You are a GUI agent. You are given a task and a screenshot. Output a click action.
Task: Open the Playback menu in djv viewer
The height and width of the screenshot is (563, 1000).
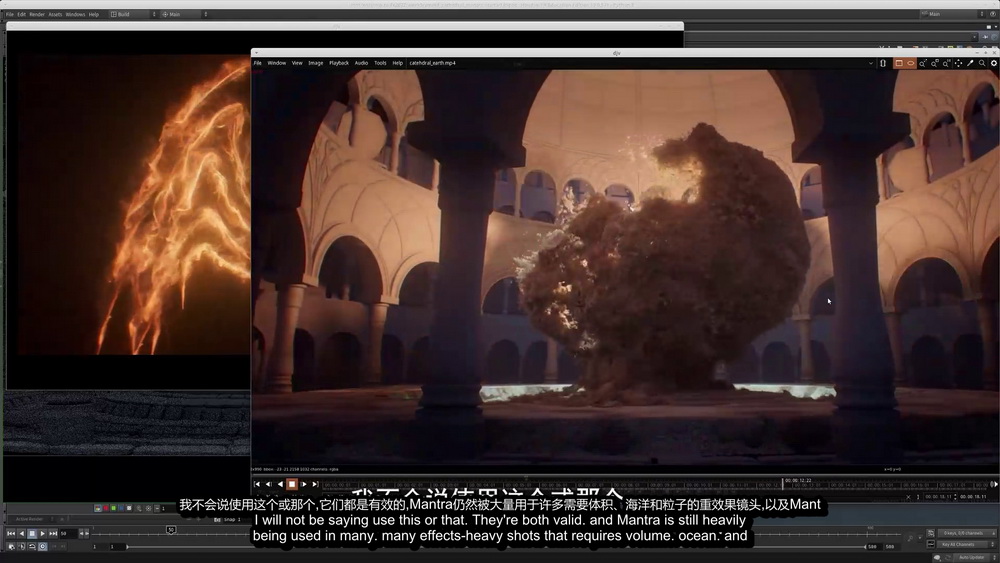pos(339,63)
